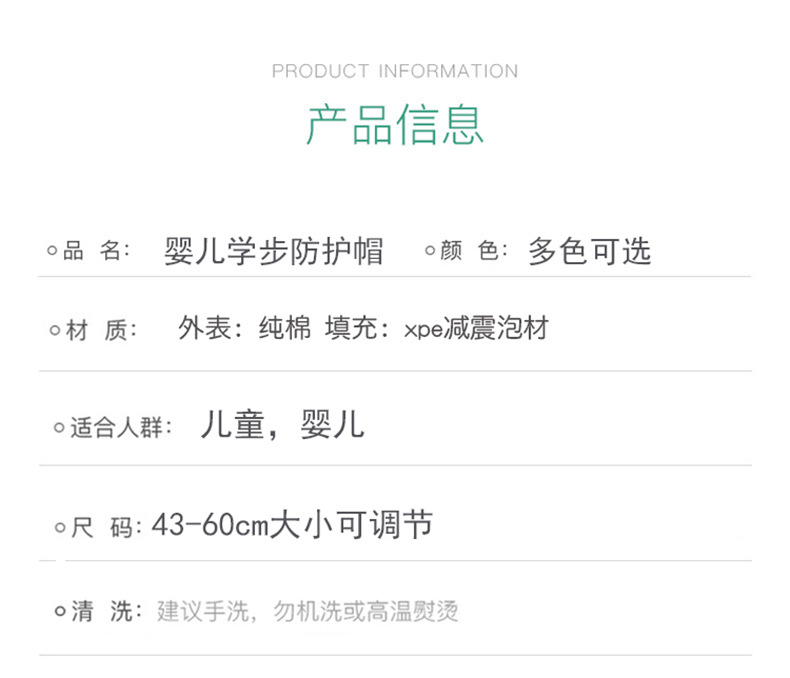Click the bullet circle before 适合人群
Screen dimensions: 790x678
pyautogui.click(x=58, y=428)
